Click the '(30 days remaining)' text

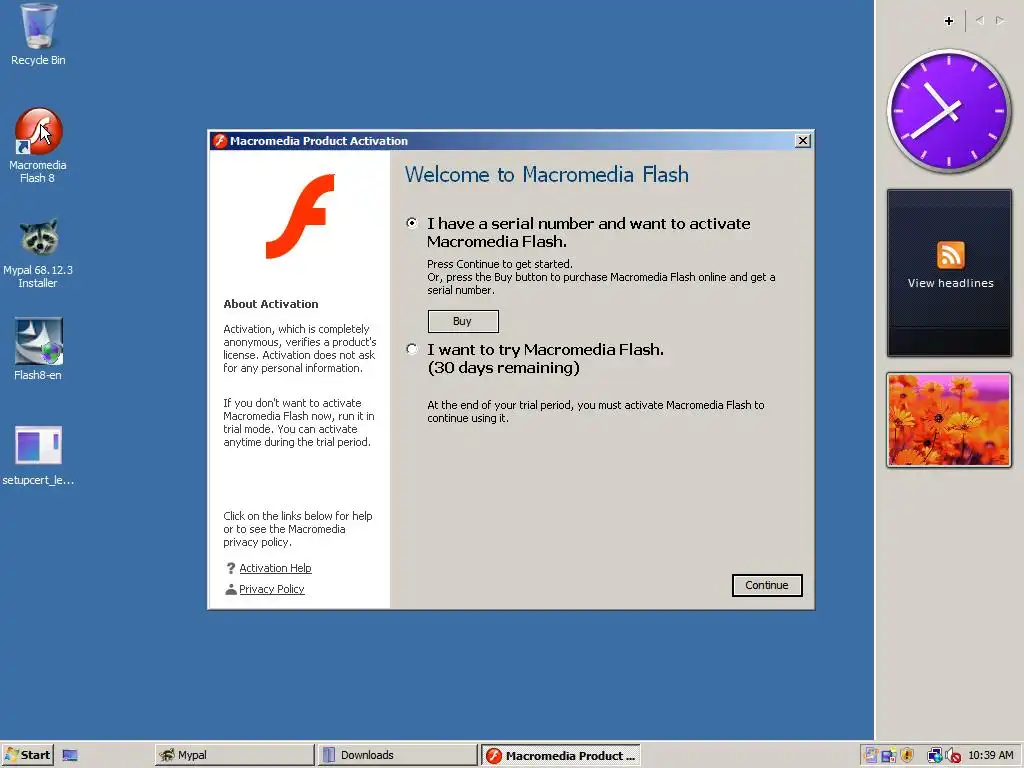[x=504, y=368]
